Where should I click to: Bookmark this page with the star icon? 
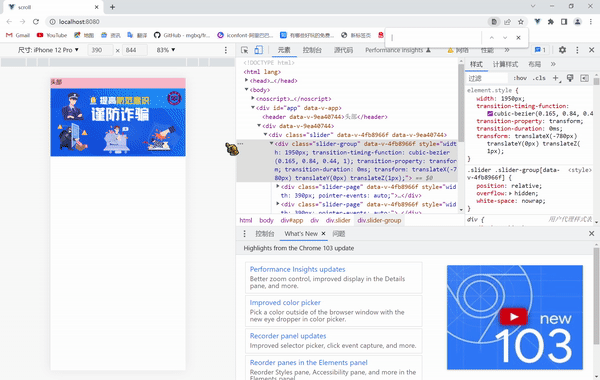coord(520,22)
